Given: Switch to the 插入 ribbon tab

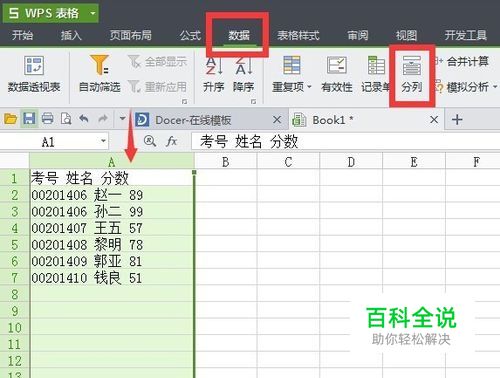Looking at the screenshot, I should pos(71,35).
